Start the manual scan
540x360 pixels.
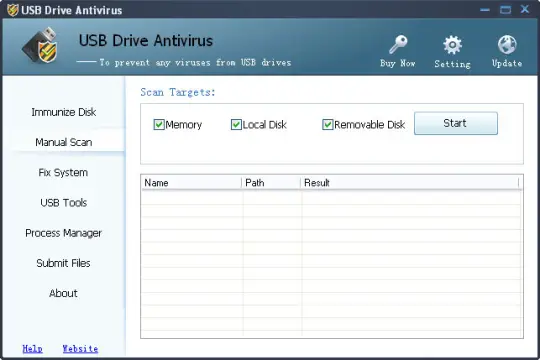(456, 123)
